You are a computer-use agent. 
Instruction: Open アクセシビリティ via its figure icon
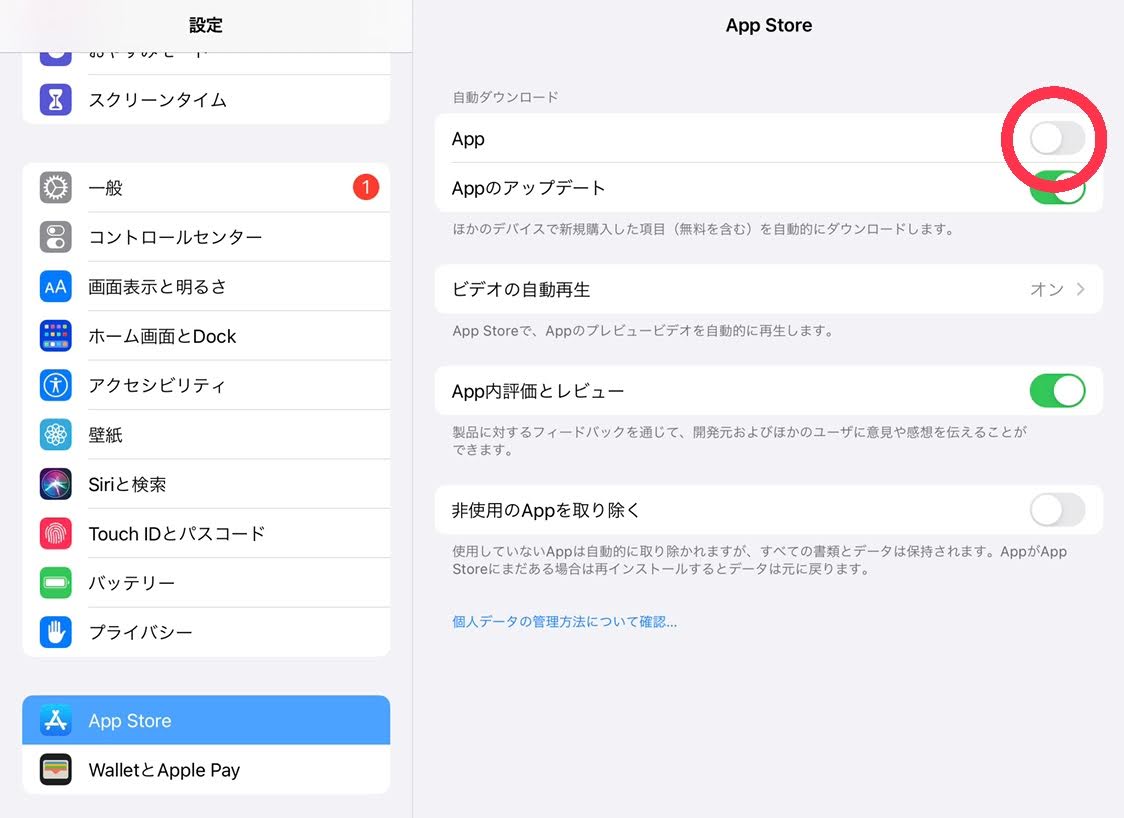pos(55,386)
